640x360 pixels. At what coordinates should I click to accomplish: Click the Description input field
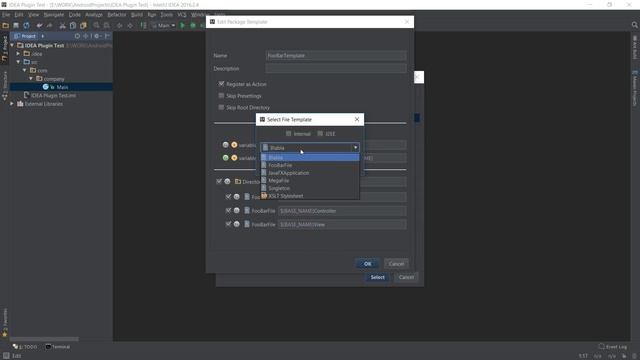point(336,69)
